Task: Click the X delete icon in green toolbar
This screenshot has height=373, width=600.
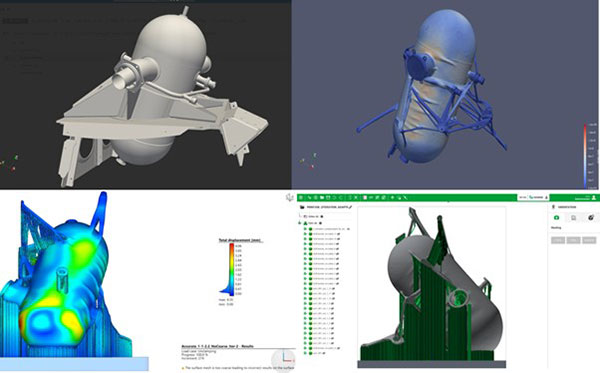Action: coord(356,197)
